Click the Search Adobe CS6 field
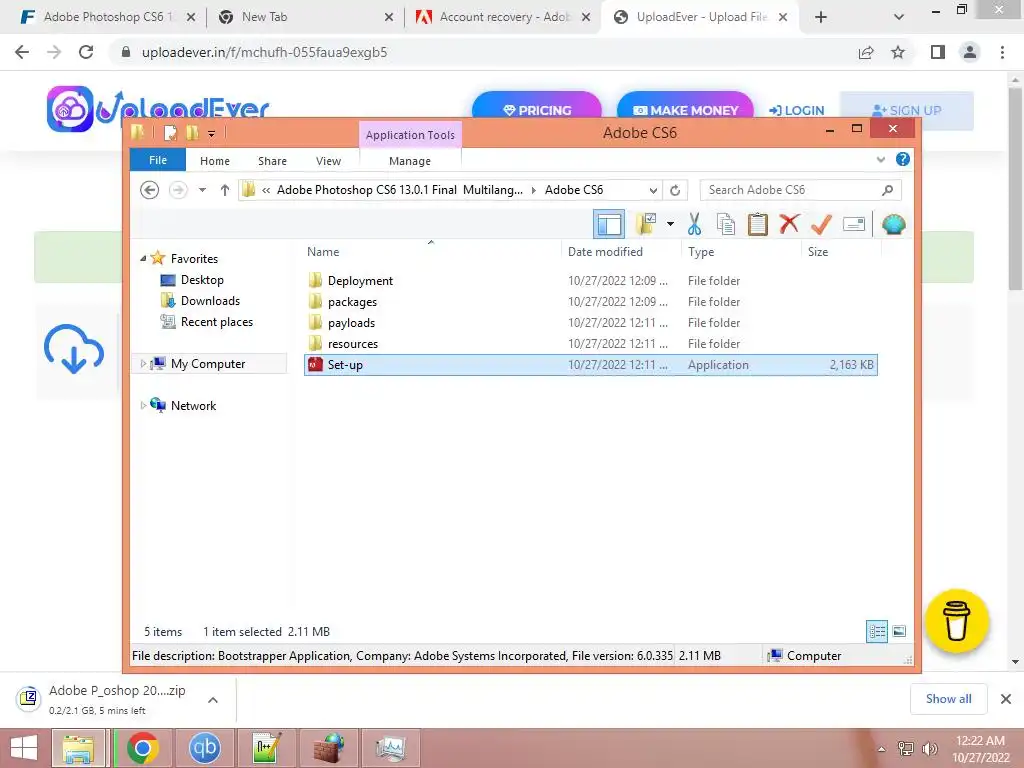 [x=801, y=190]
